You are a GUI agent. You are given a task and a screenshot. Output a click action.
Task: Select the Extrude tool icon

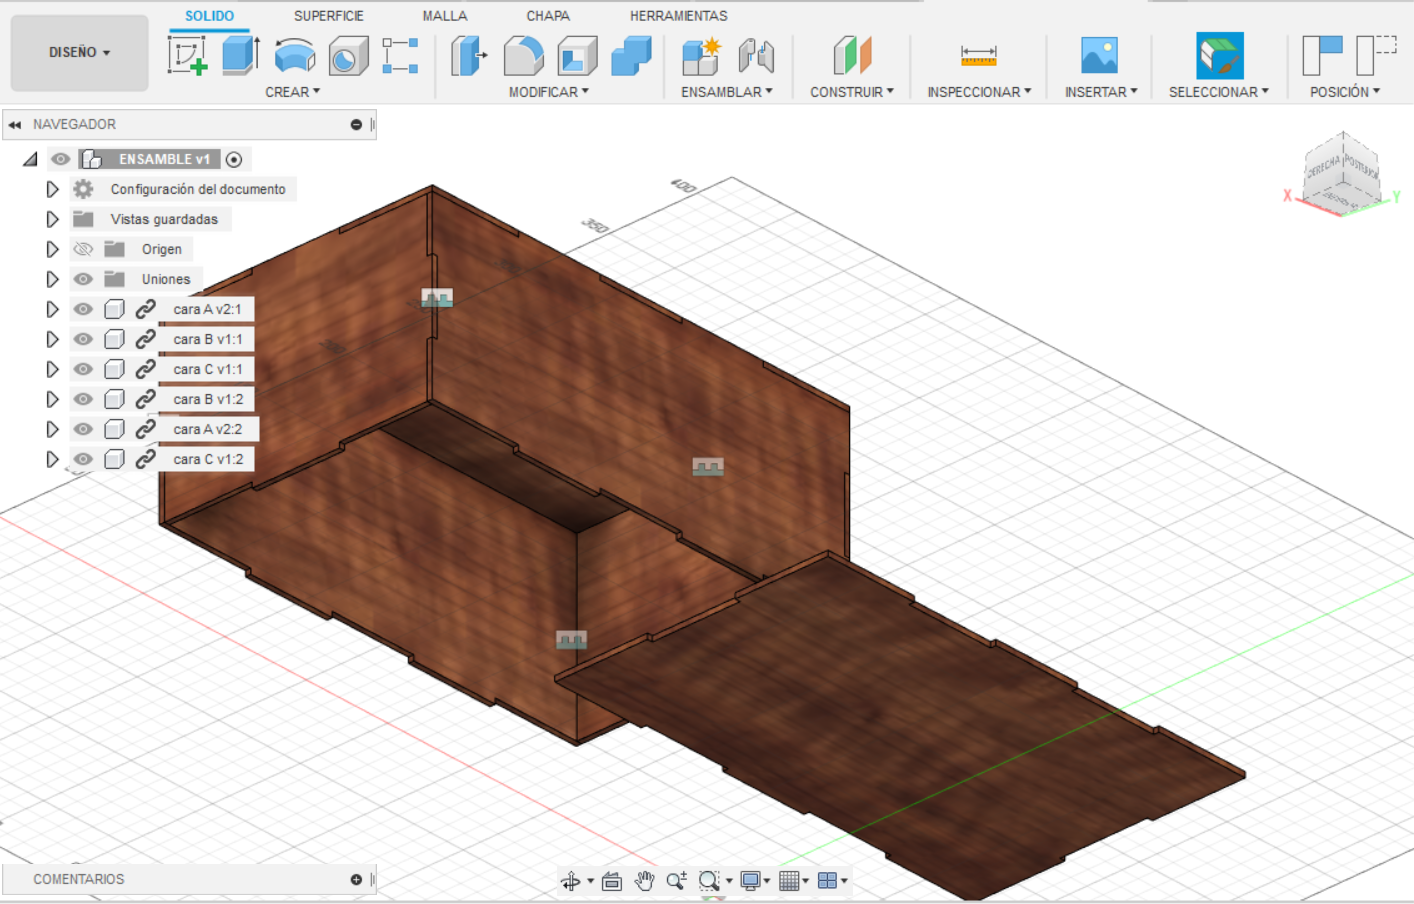[240, 55]
